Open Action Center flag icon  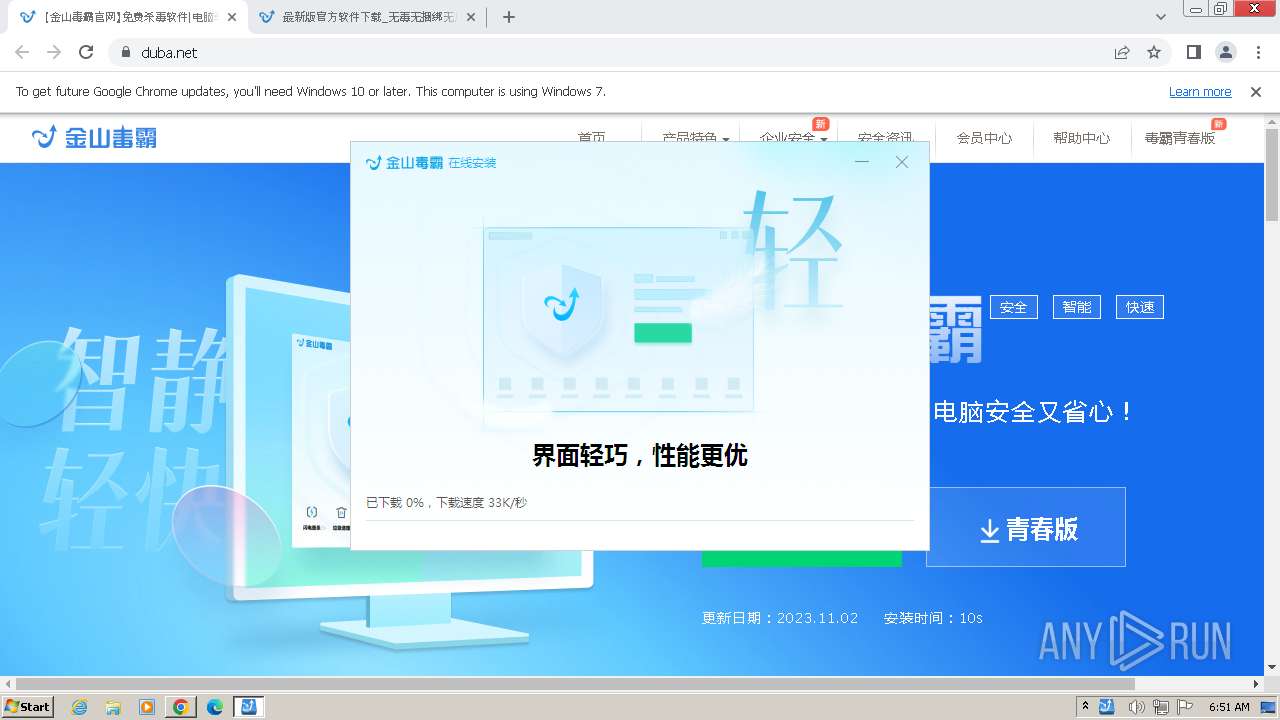point(1186,707)
